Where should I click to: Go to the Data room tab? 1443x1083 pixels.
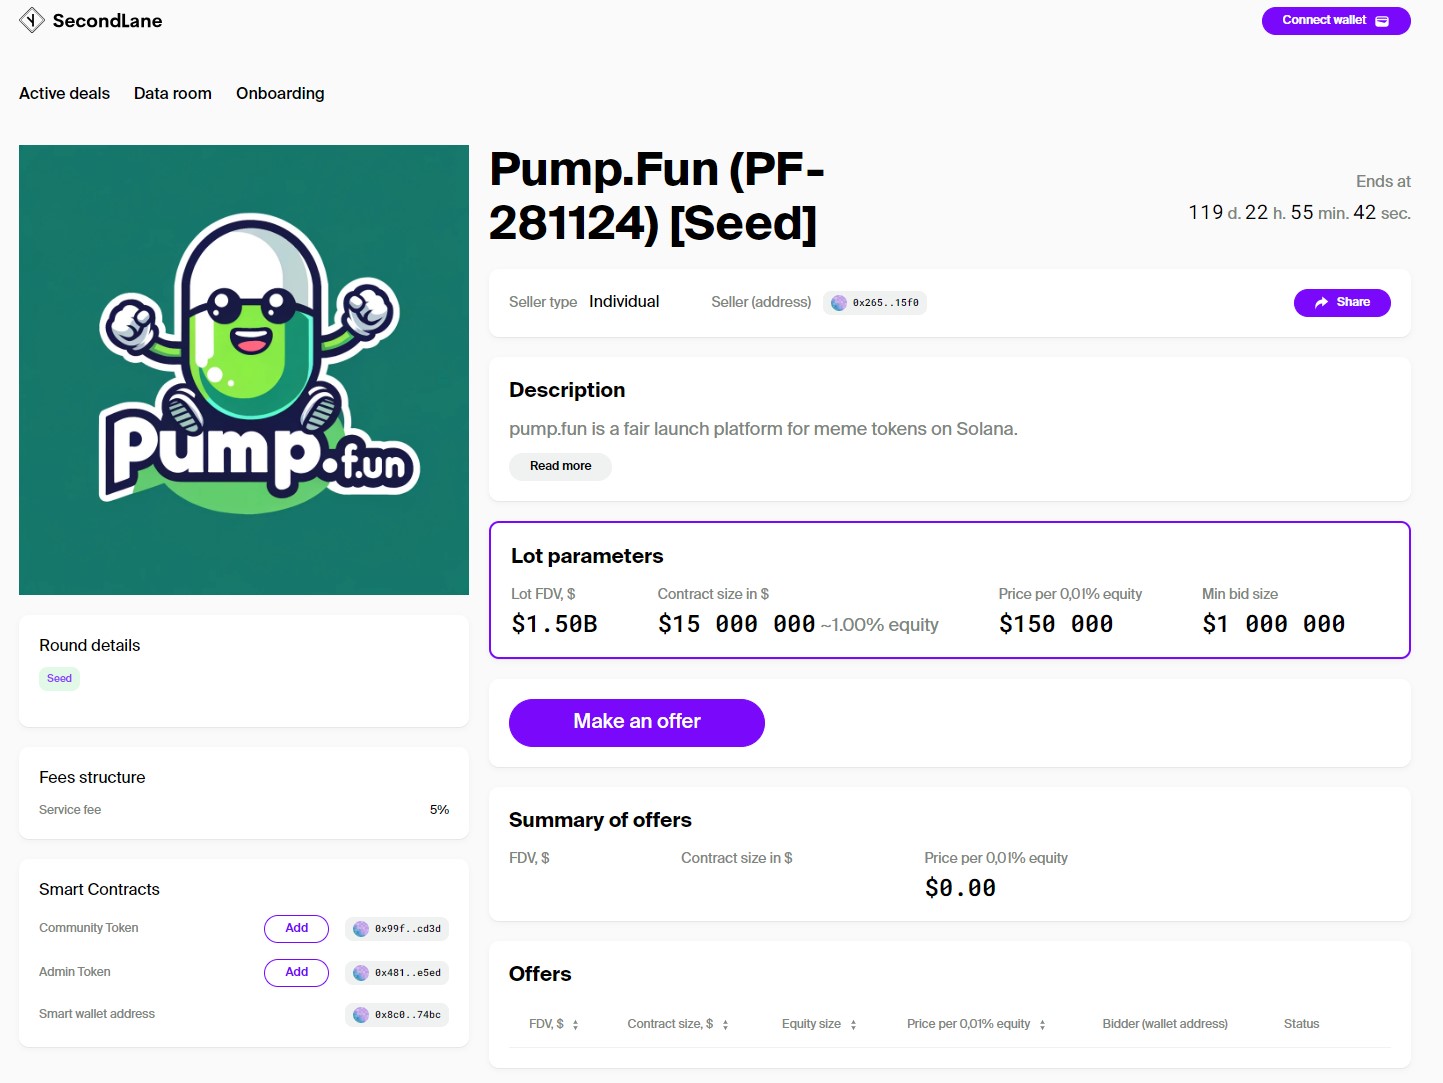click(173, 93)
